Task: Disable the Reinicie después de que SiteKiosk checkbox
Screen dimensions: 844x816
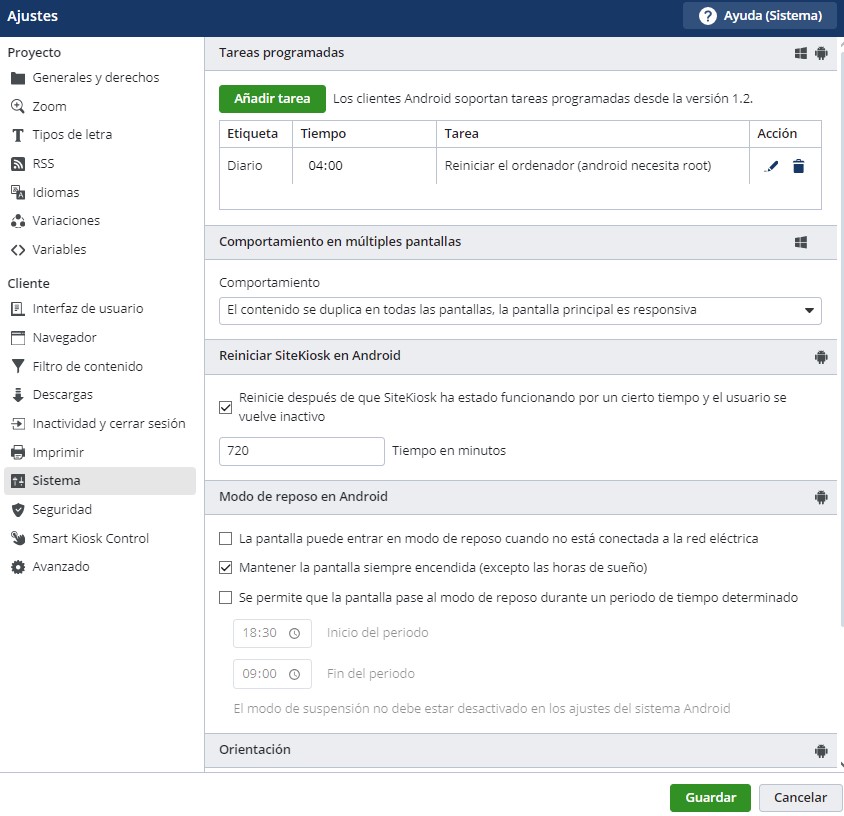Action: [x=226, y=406]
